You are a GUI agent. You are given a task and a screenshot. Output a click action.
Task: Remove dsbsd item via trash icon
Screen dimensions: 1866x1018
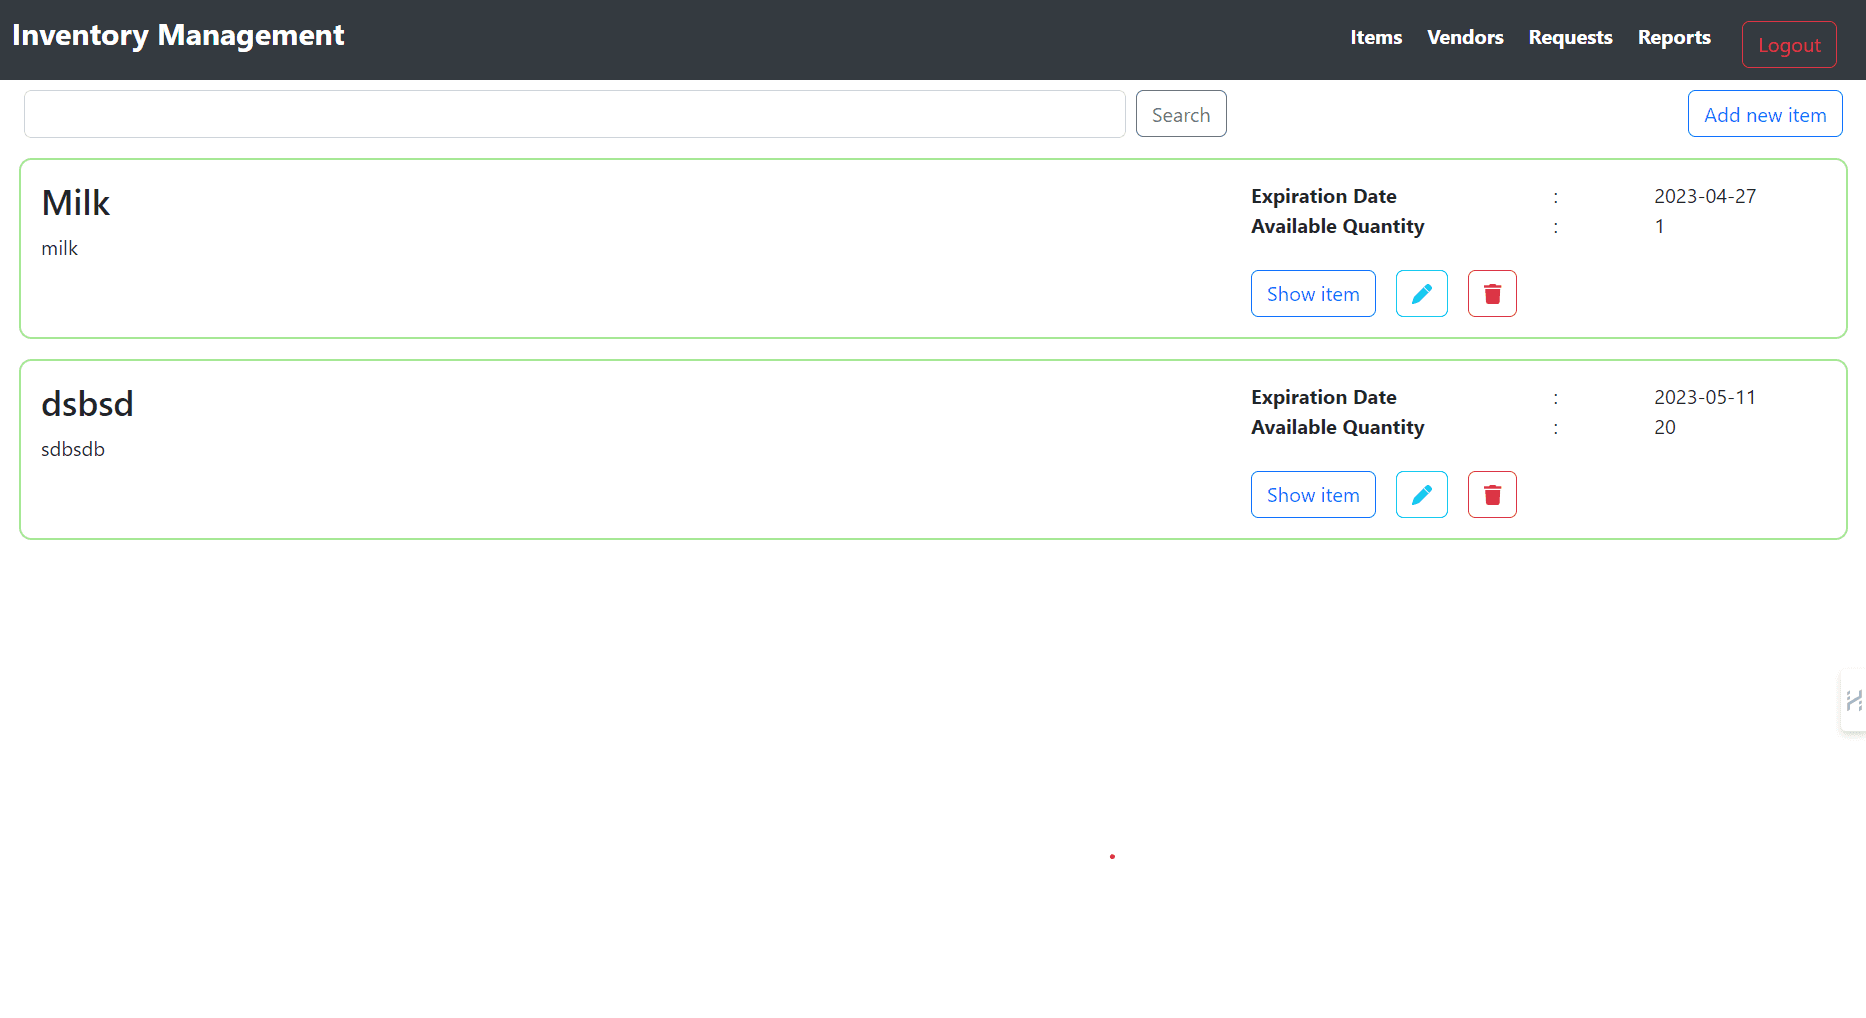pyautogui.click(x=1492, y=495)
